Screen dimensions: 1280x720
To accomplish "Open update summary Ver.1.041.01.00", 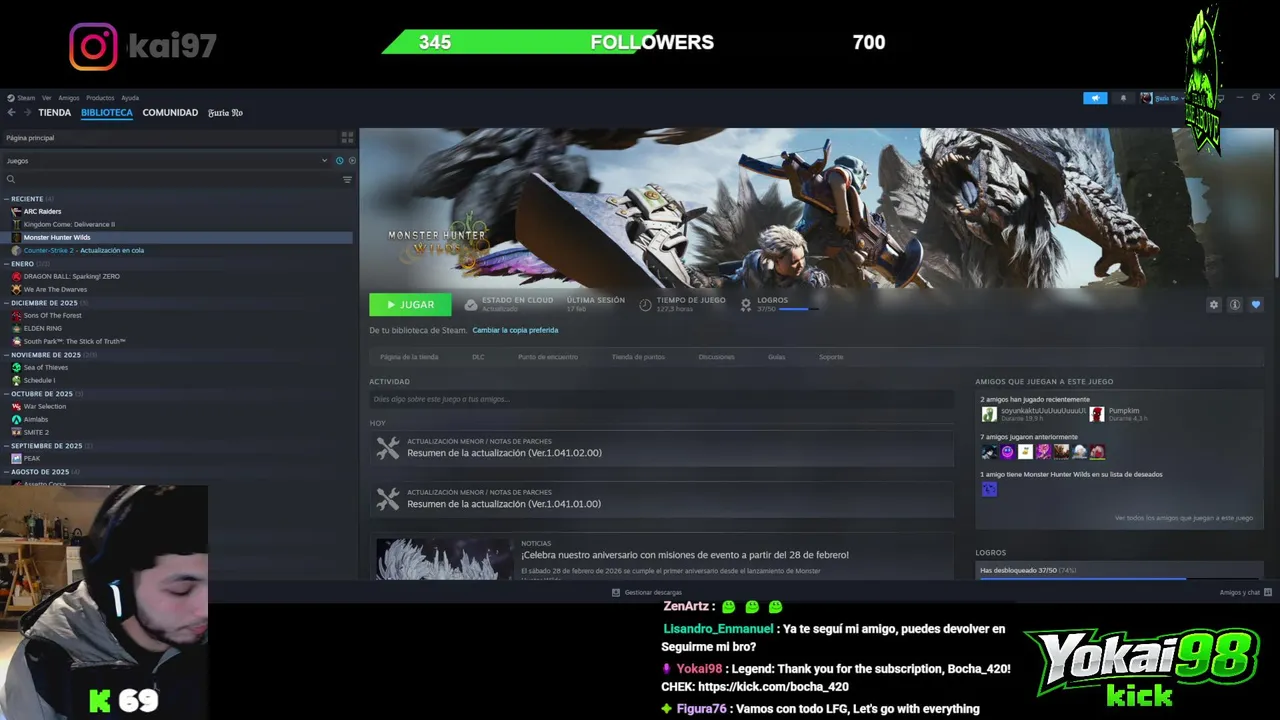I will [661, 499].
